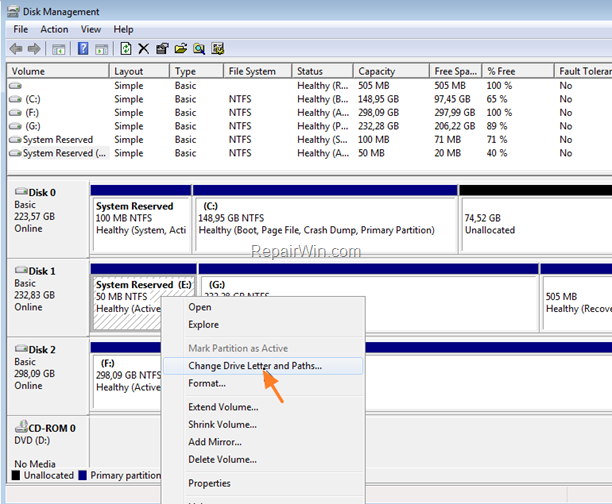
Task: Sort by the File System column header
Action: tap(258, 71)
